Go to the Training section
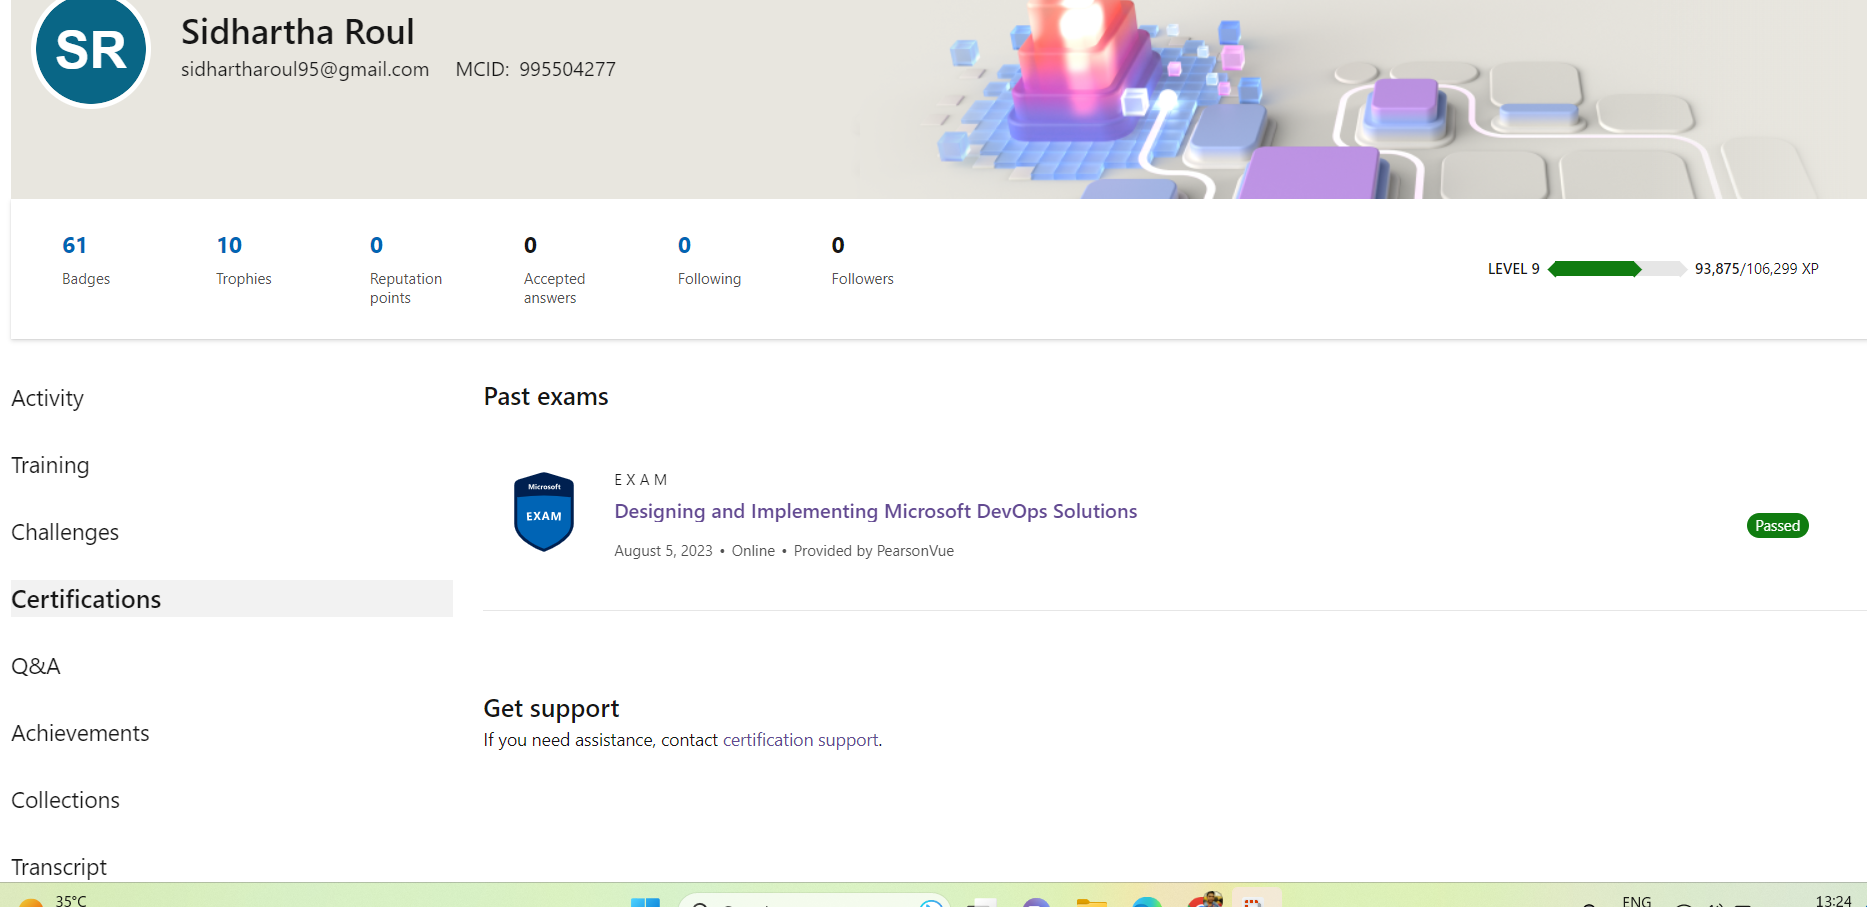 click(50, 465)
